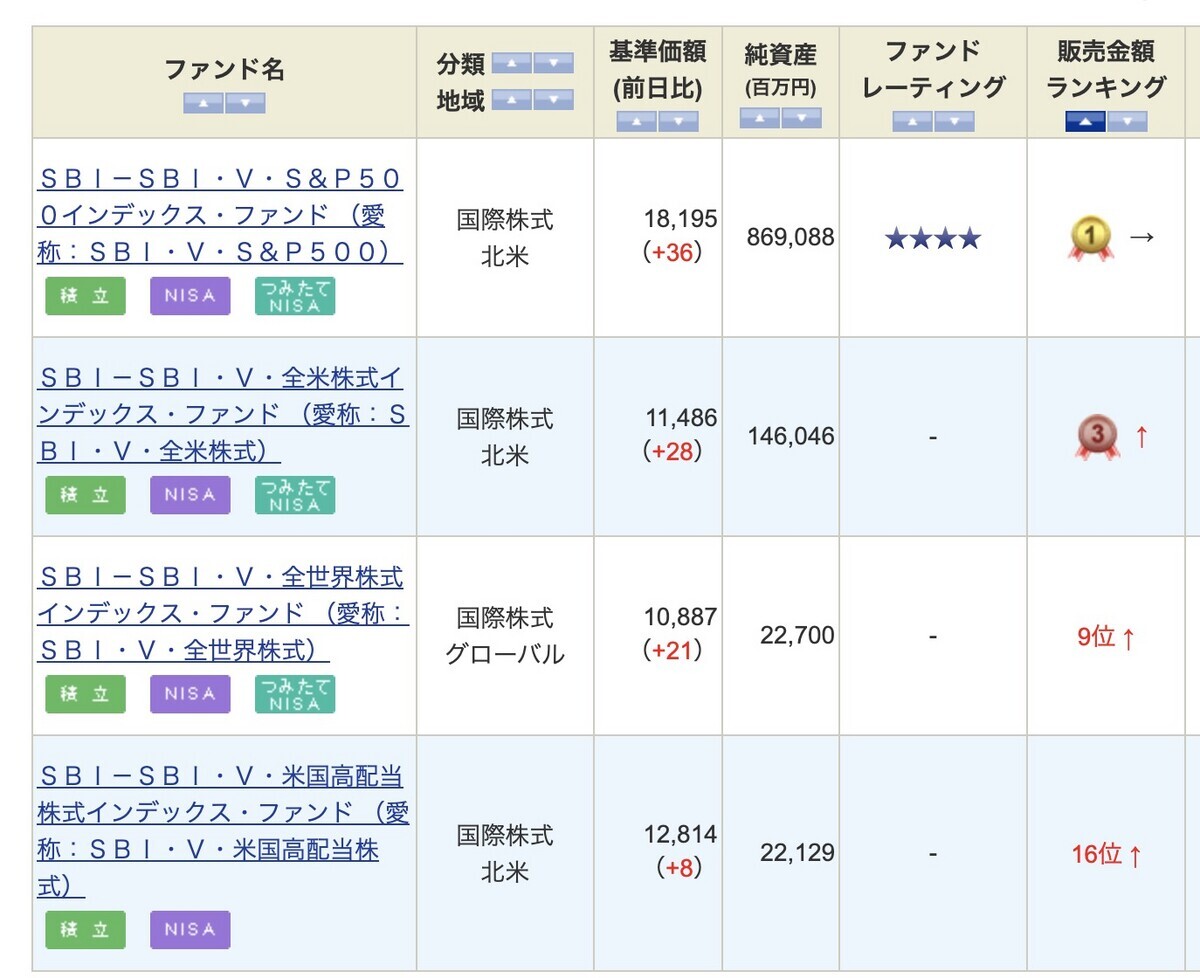The width and height of the screenshot is (1200, 978).
Task: Click 16位 ranking text
Action: pos(1097,854)
